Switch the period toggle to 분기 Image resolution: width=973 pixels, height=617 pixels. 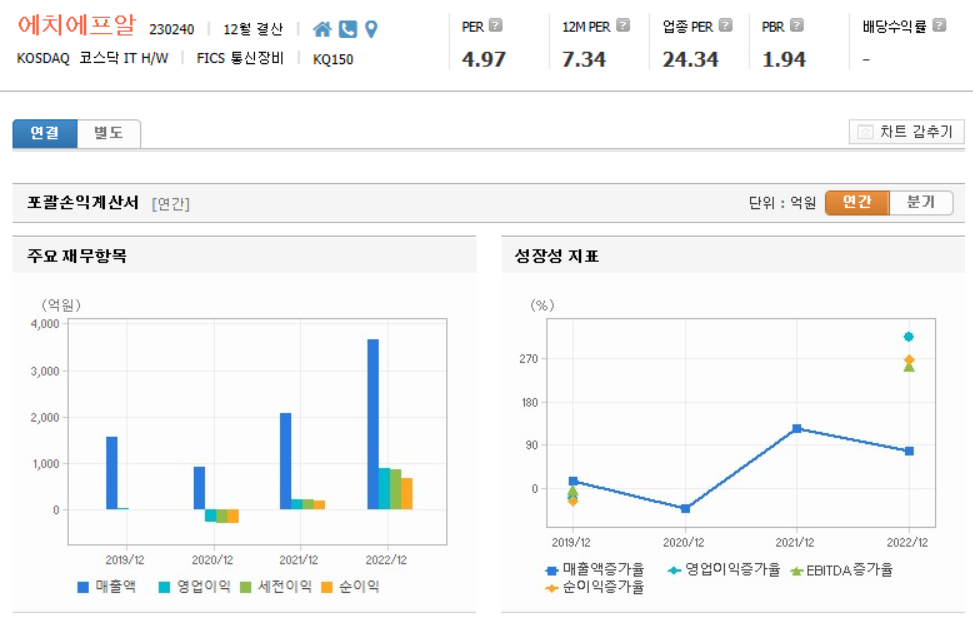(920, 202)
